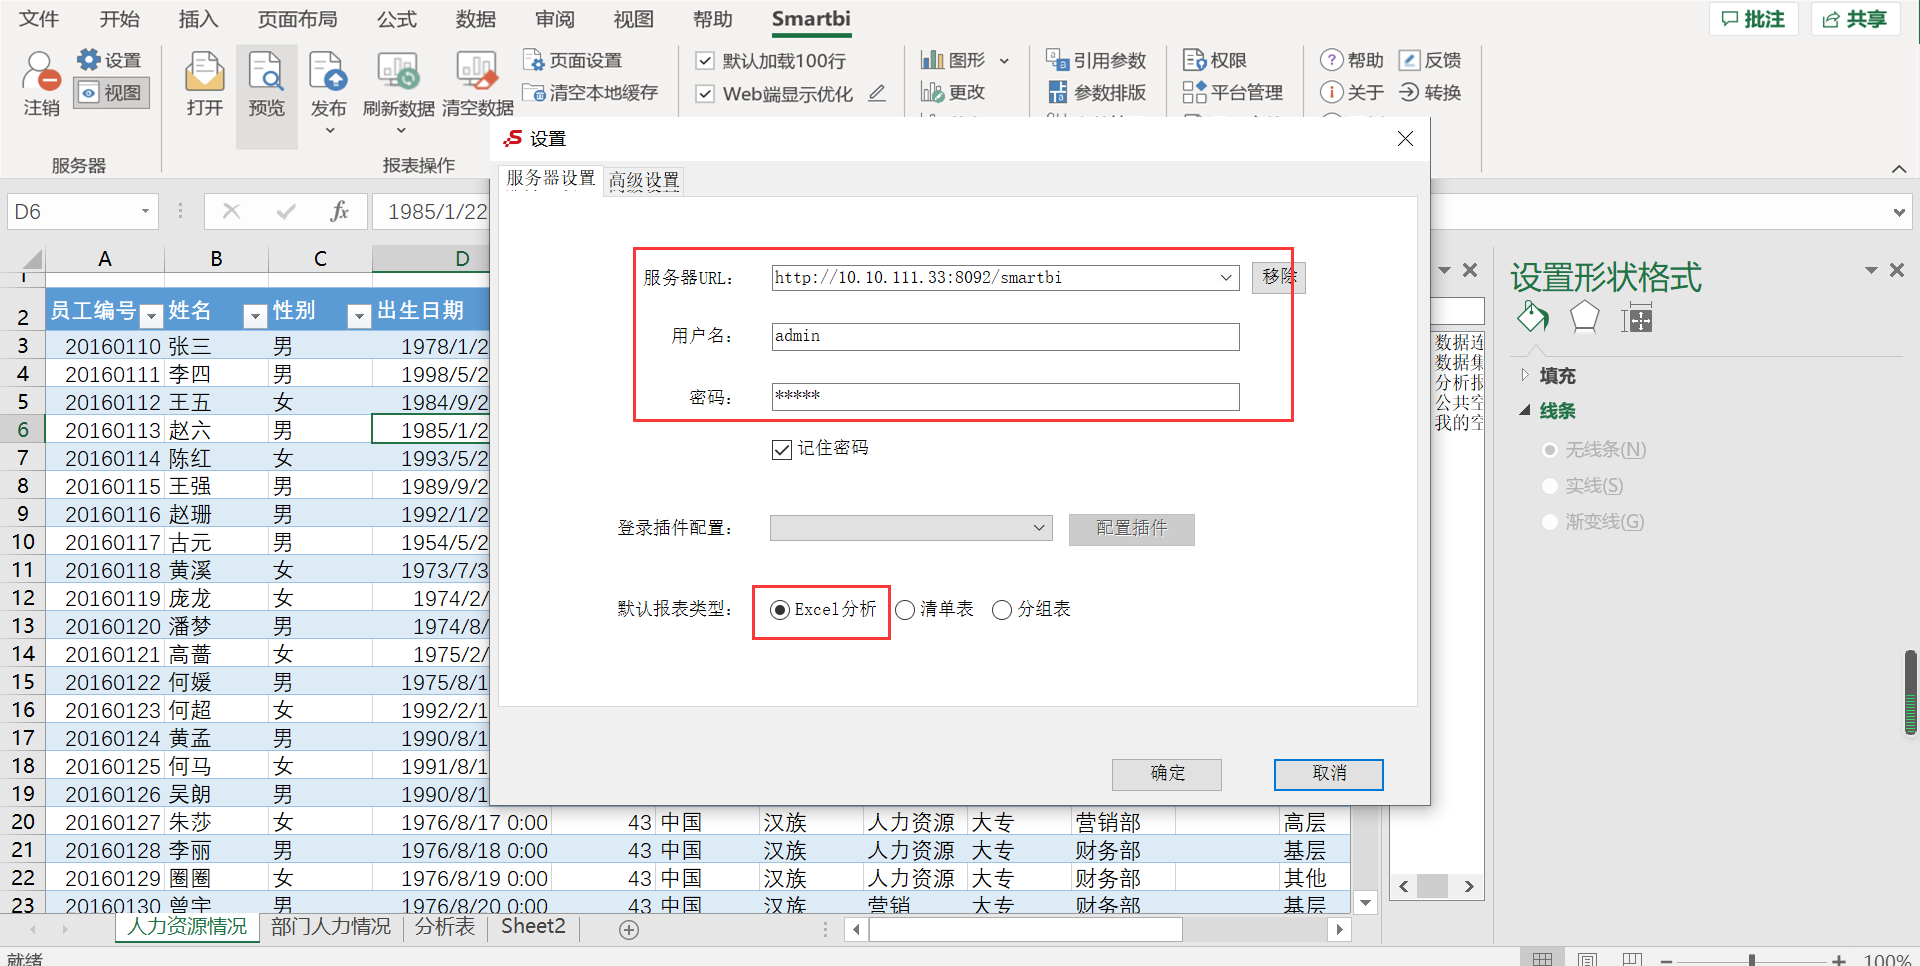1920x966 pixels.
Task: Select the size and properties icon
Action: click(x=1637, y=318)
